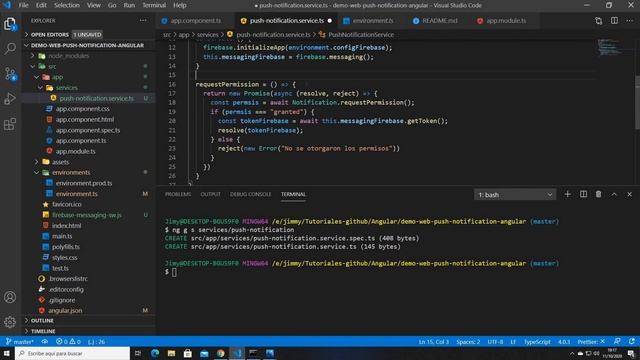Maximize the terminal panel size
Viewport: 640px width, 360px height.
point(614,195)
